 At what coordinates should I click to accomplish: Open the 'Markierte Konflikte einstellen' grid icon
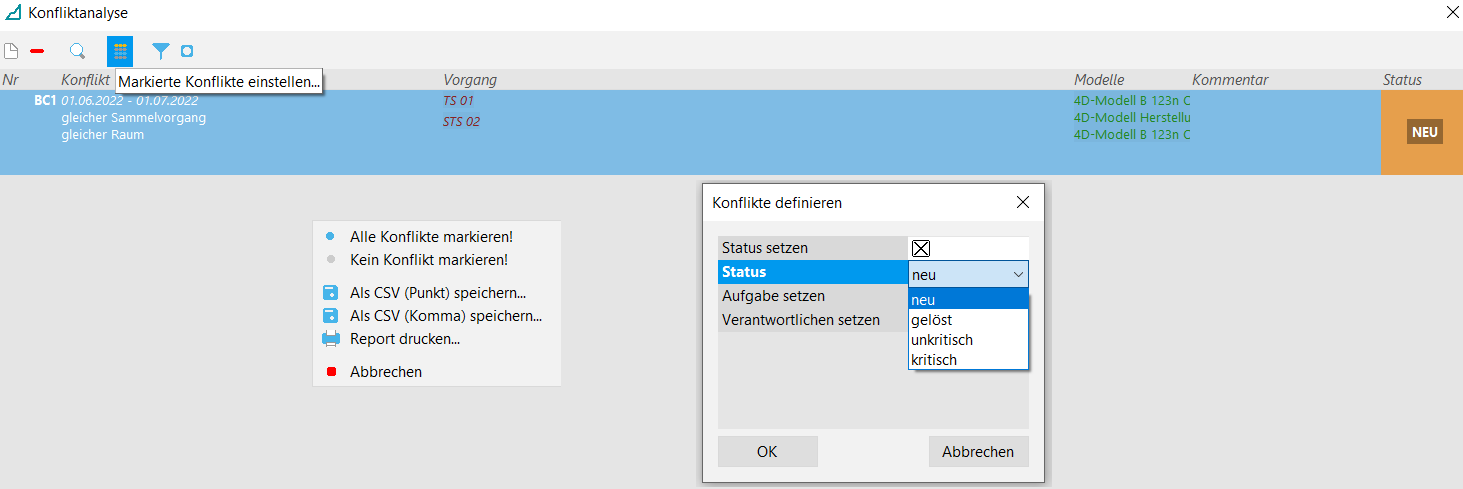pos(120,51)
